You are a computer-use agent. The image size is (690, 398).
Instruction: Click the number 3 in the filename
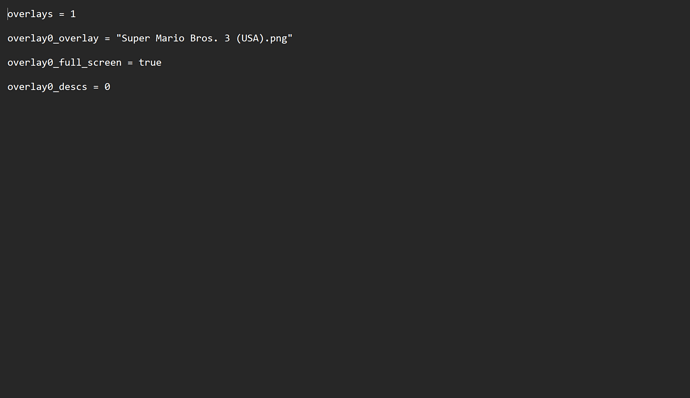(227, 38)
